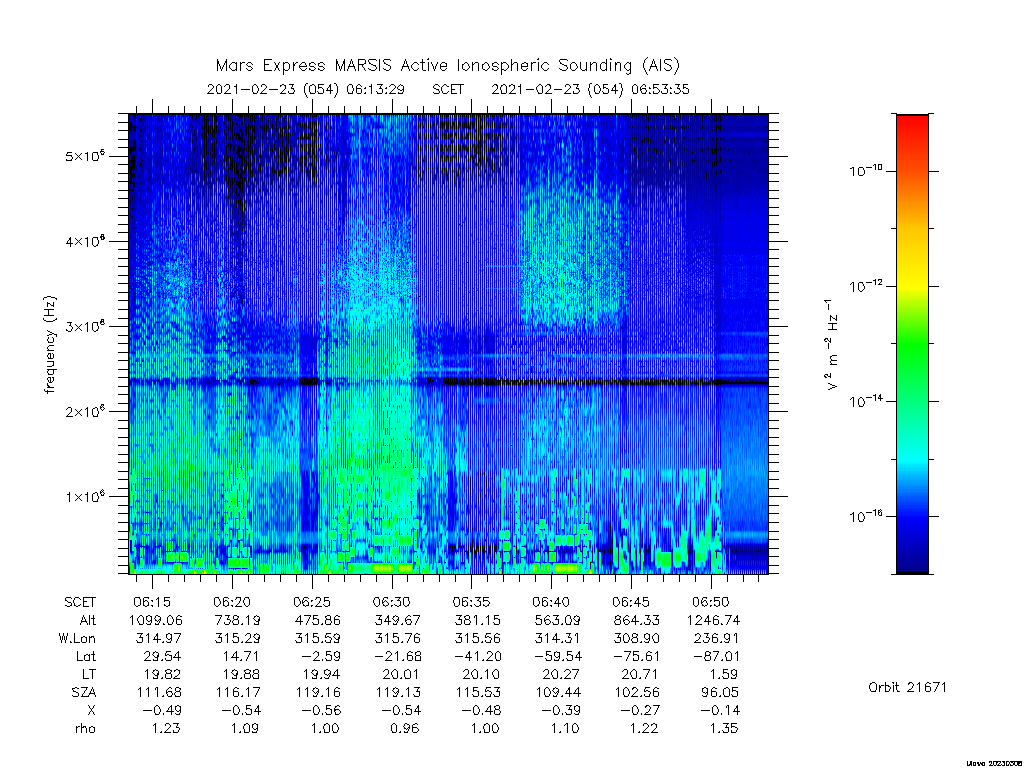This screenshot has height=768, width=1024.
Task: Click the SZA row header
Action: [x=84, y=692]
